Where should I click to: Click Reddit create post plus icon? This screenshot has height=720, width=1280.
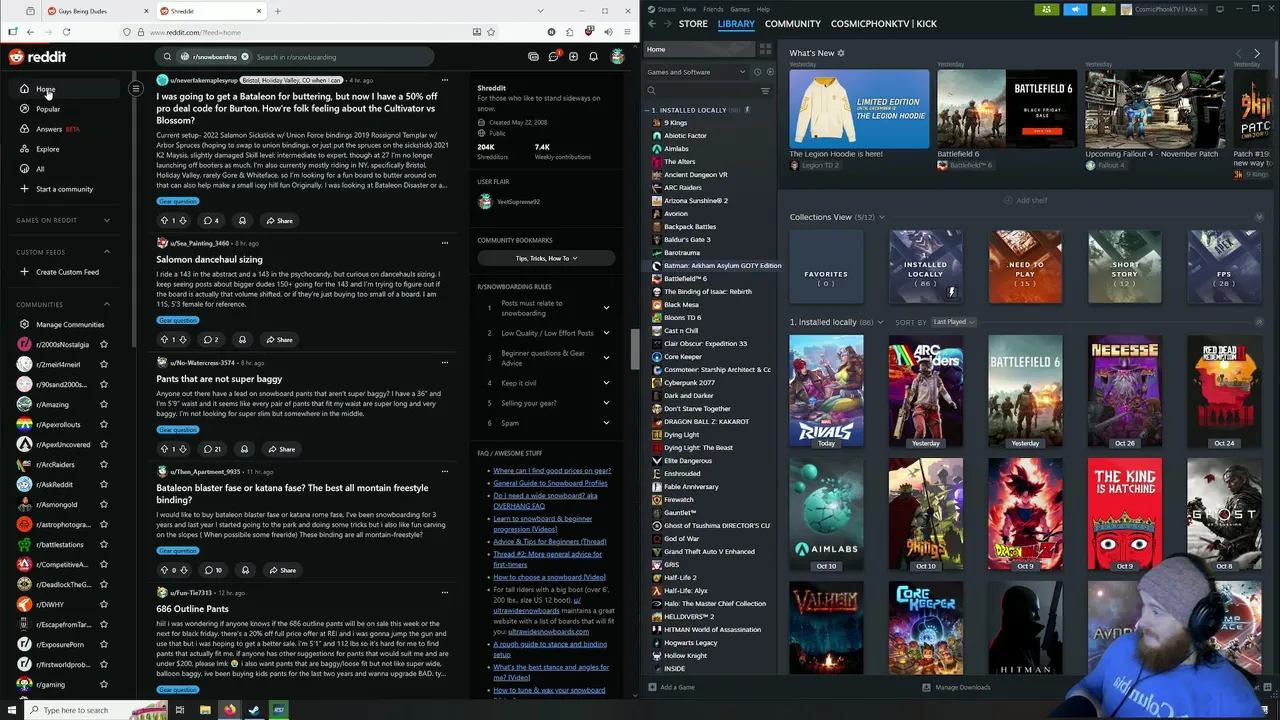573,57
